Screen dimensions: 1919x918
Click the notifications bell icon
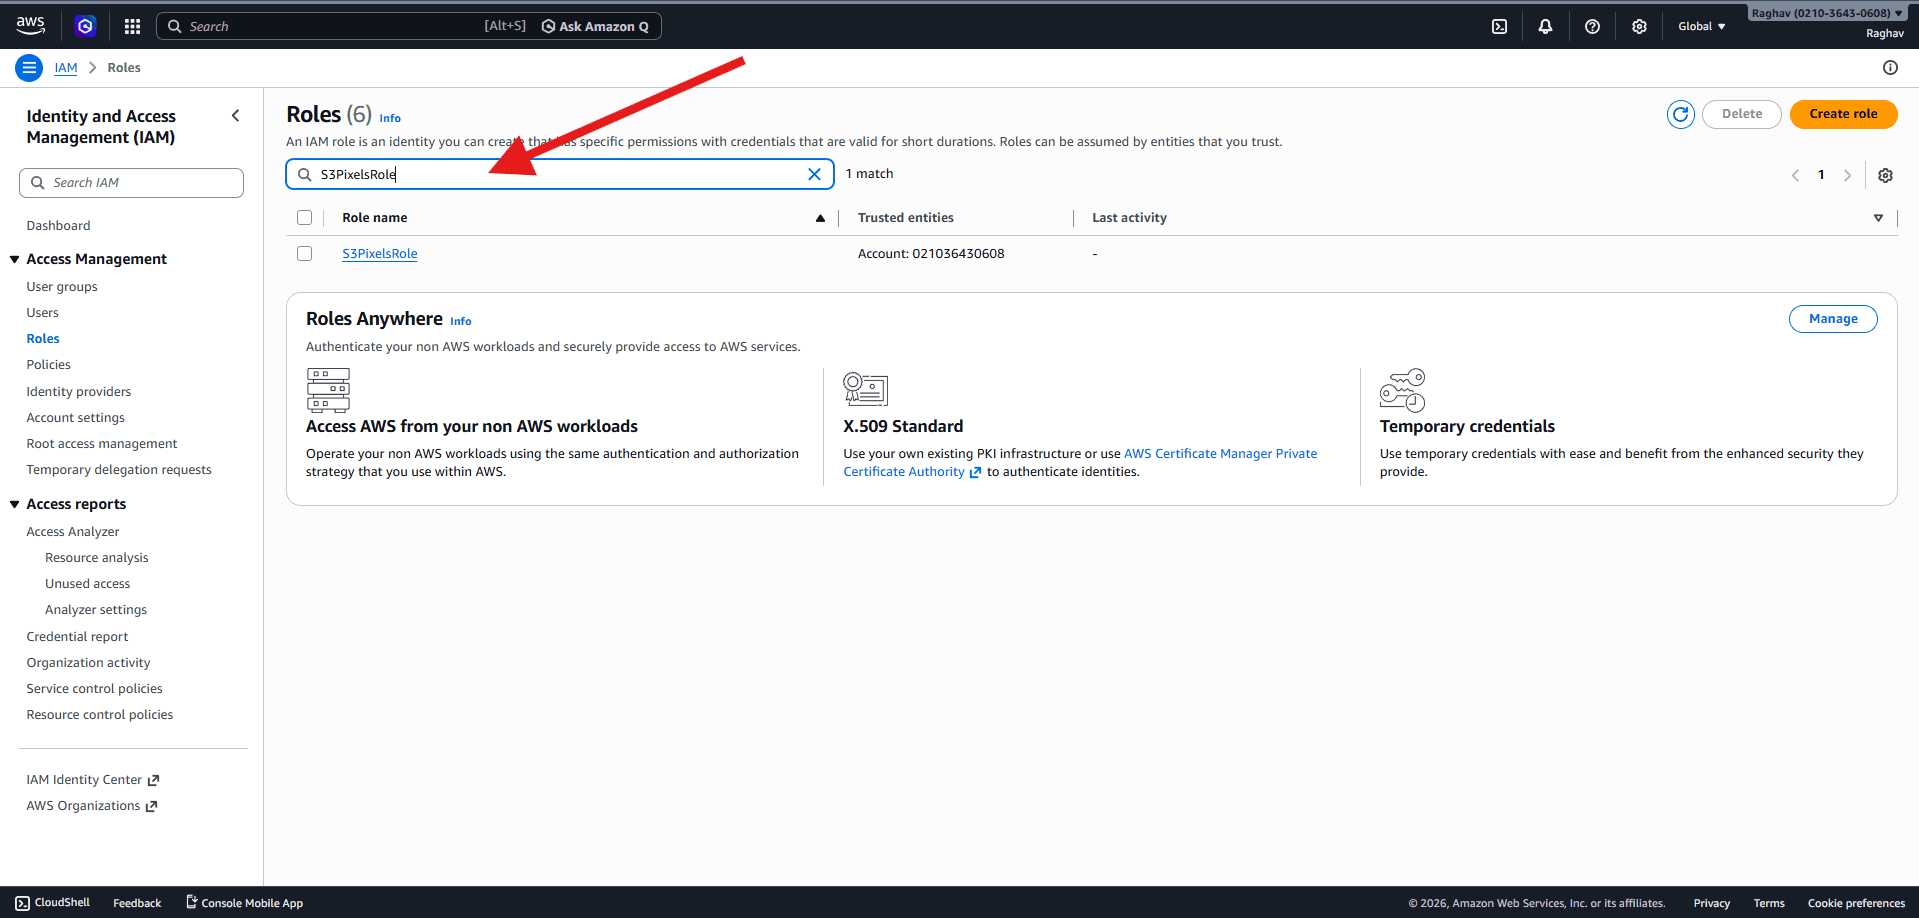[x=1546, y=26]
